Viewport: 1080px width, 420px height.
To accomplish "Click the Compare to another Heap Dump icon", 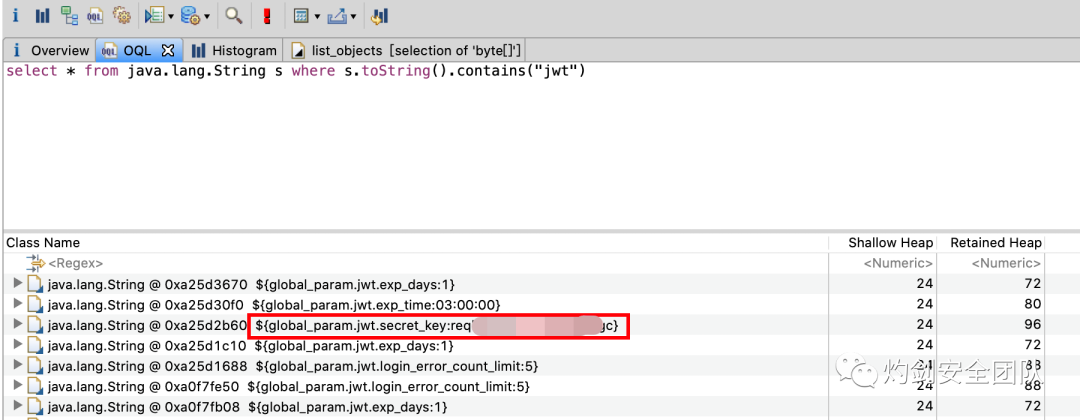I will pos(380,15).
